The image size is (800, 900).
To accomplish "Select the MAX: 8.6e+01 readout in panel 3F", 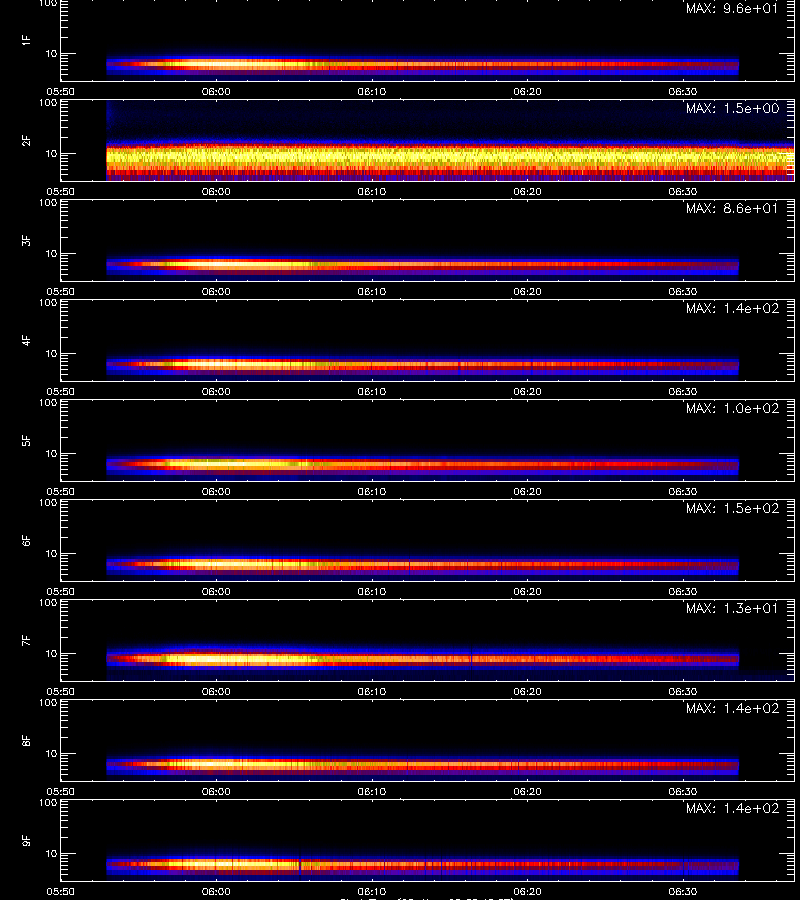I will click(x=732, y=208).
